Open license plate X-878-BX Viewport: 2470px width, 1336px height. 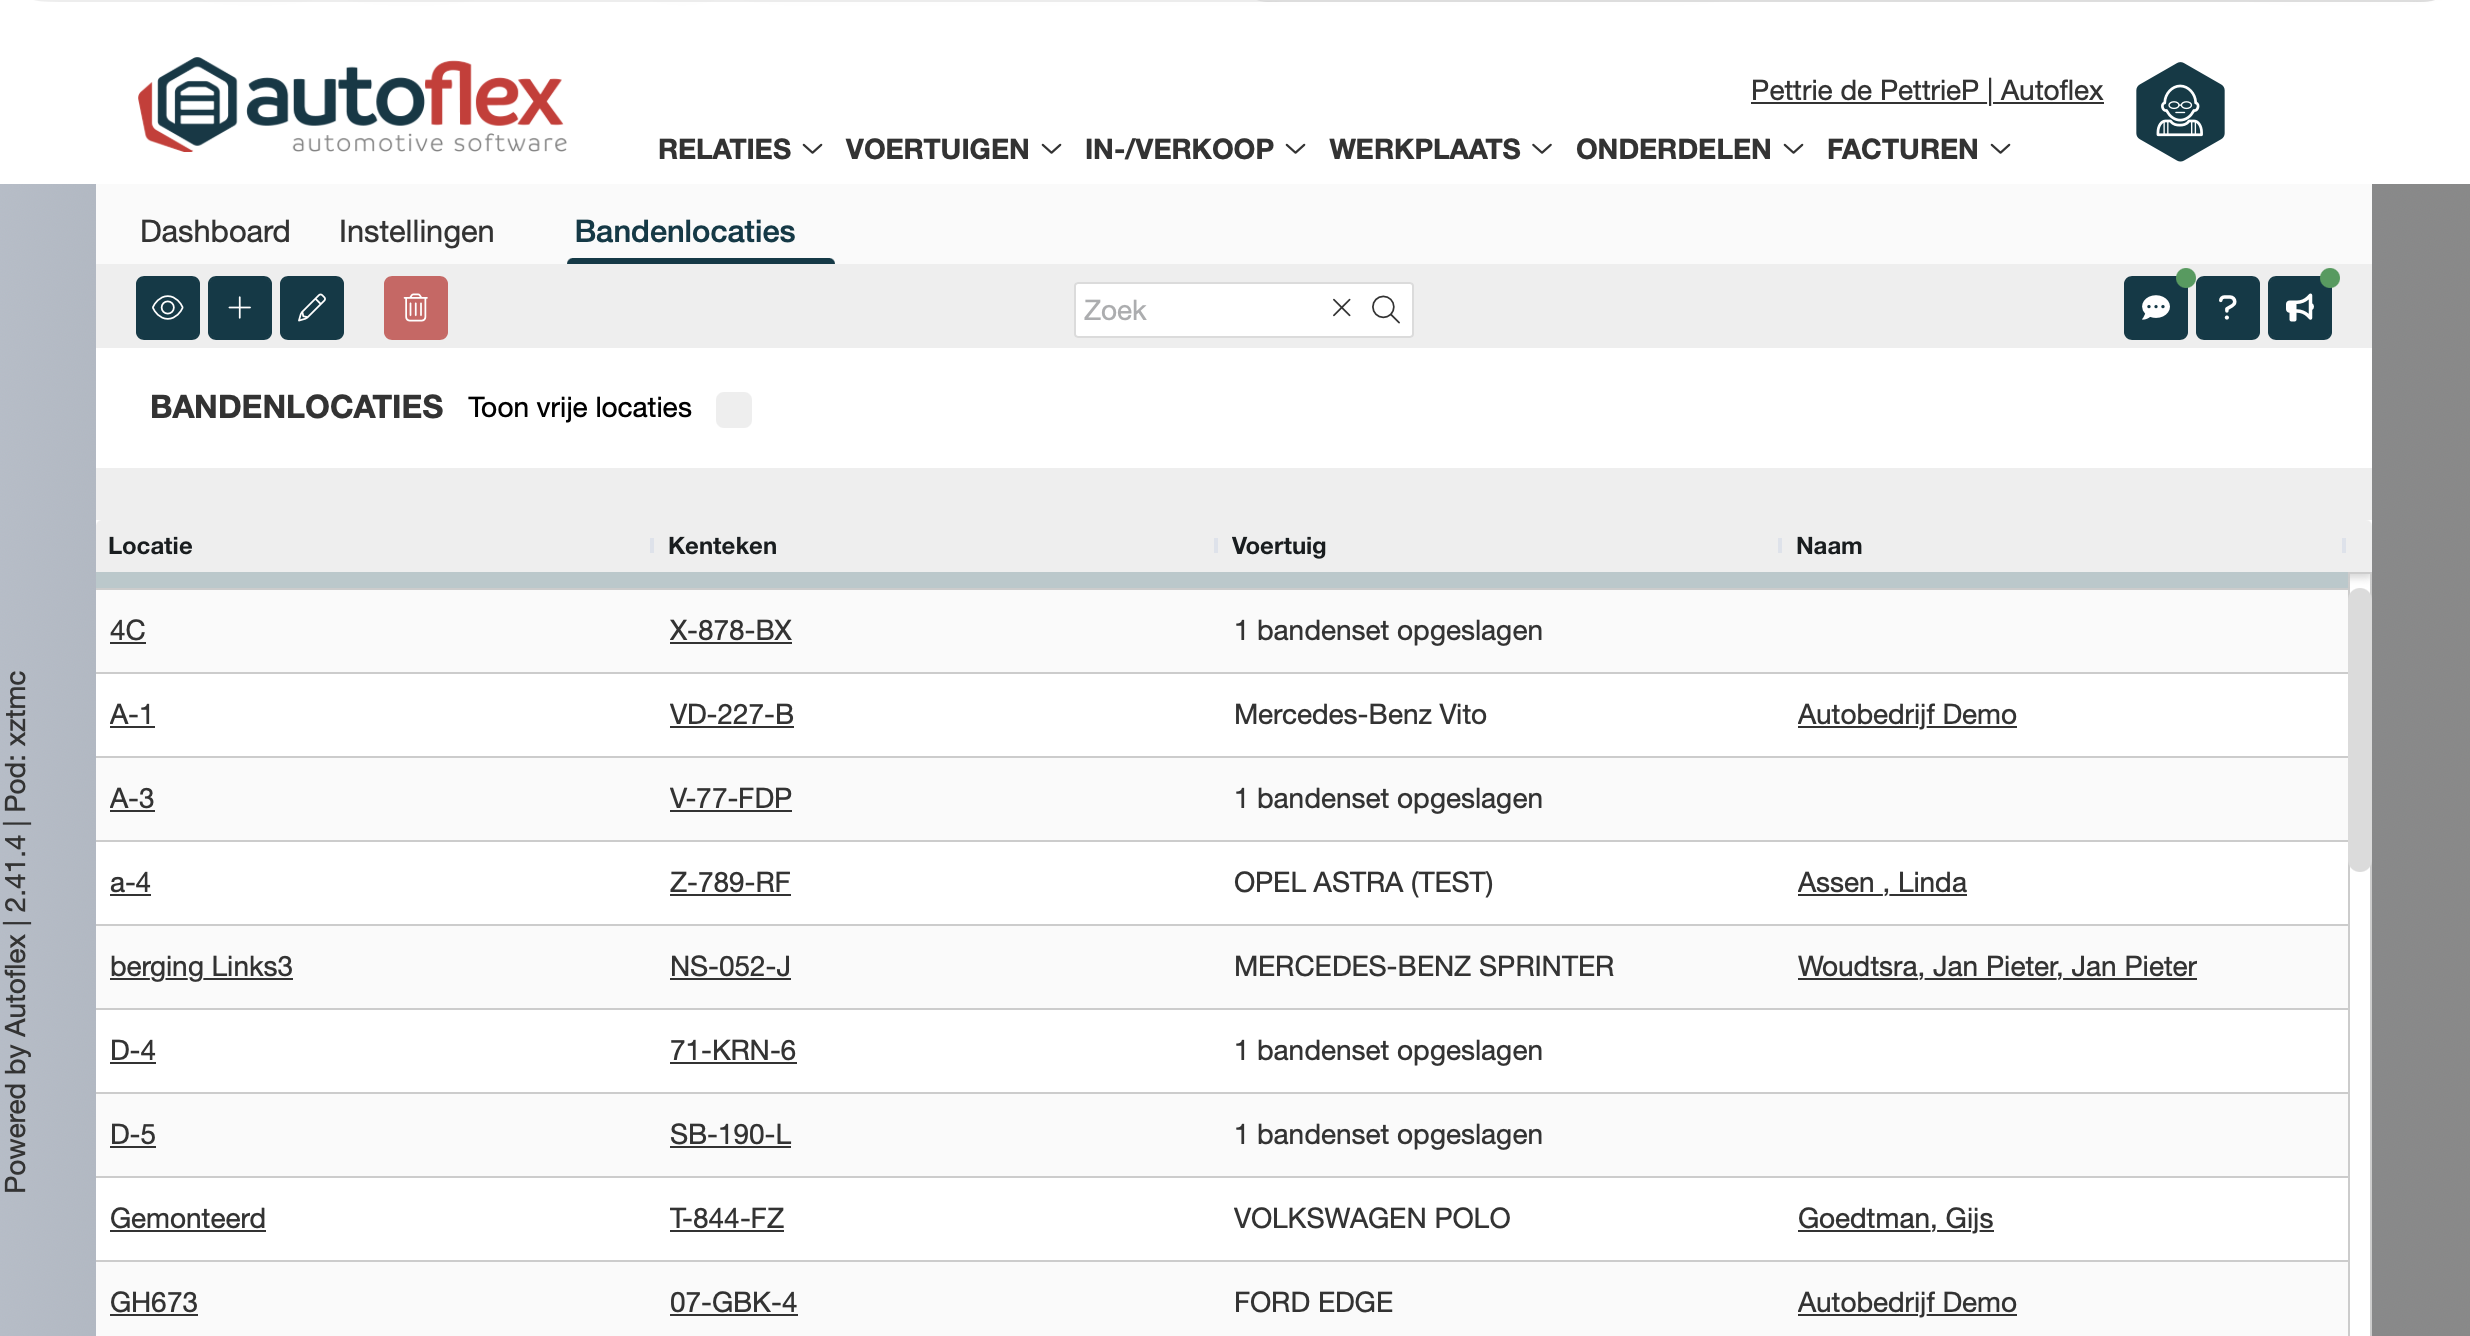730,630
